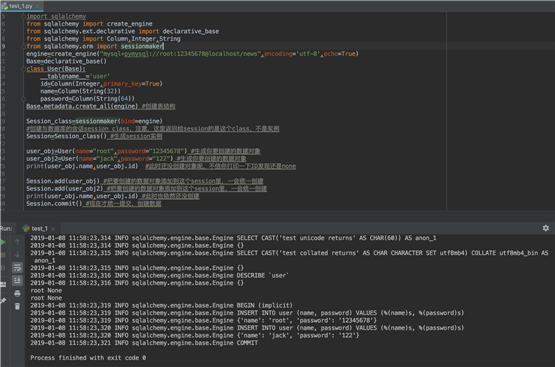Collapse the class User(Base) fold marker
Viewport: 555px width, 367px height.
(23, 69)
